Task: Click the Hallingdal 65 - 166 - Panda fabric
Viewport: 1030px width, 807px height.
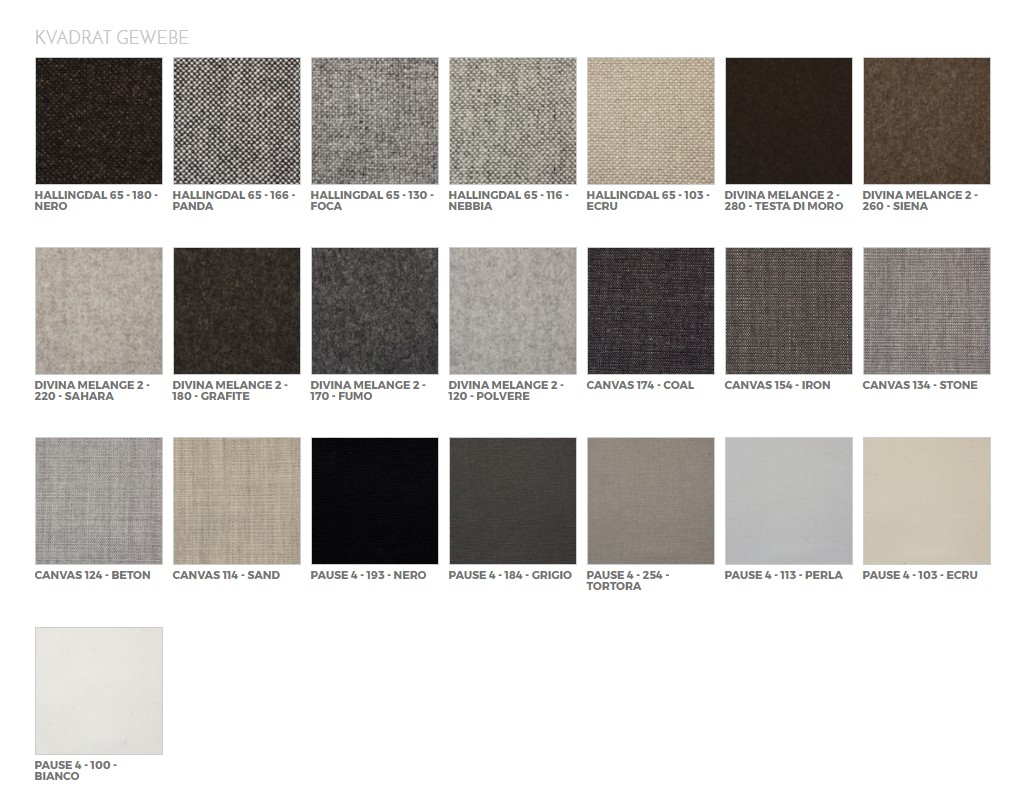Action: pos(236,120)
